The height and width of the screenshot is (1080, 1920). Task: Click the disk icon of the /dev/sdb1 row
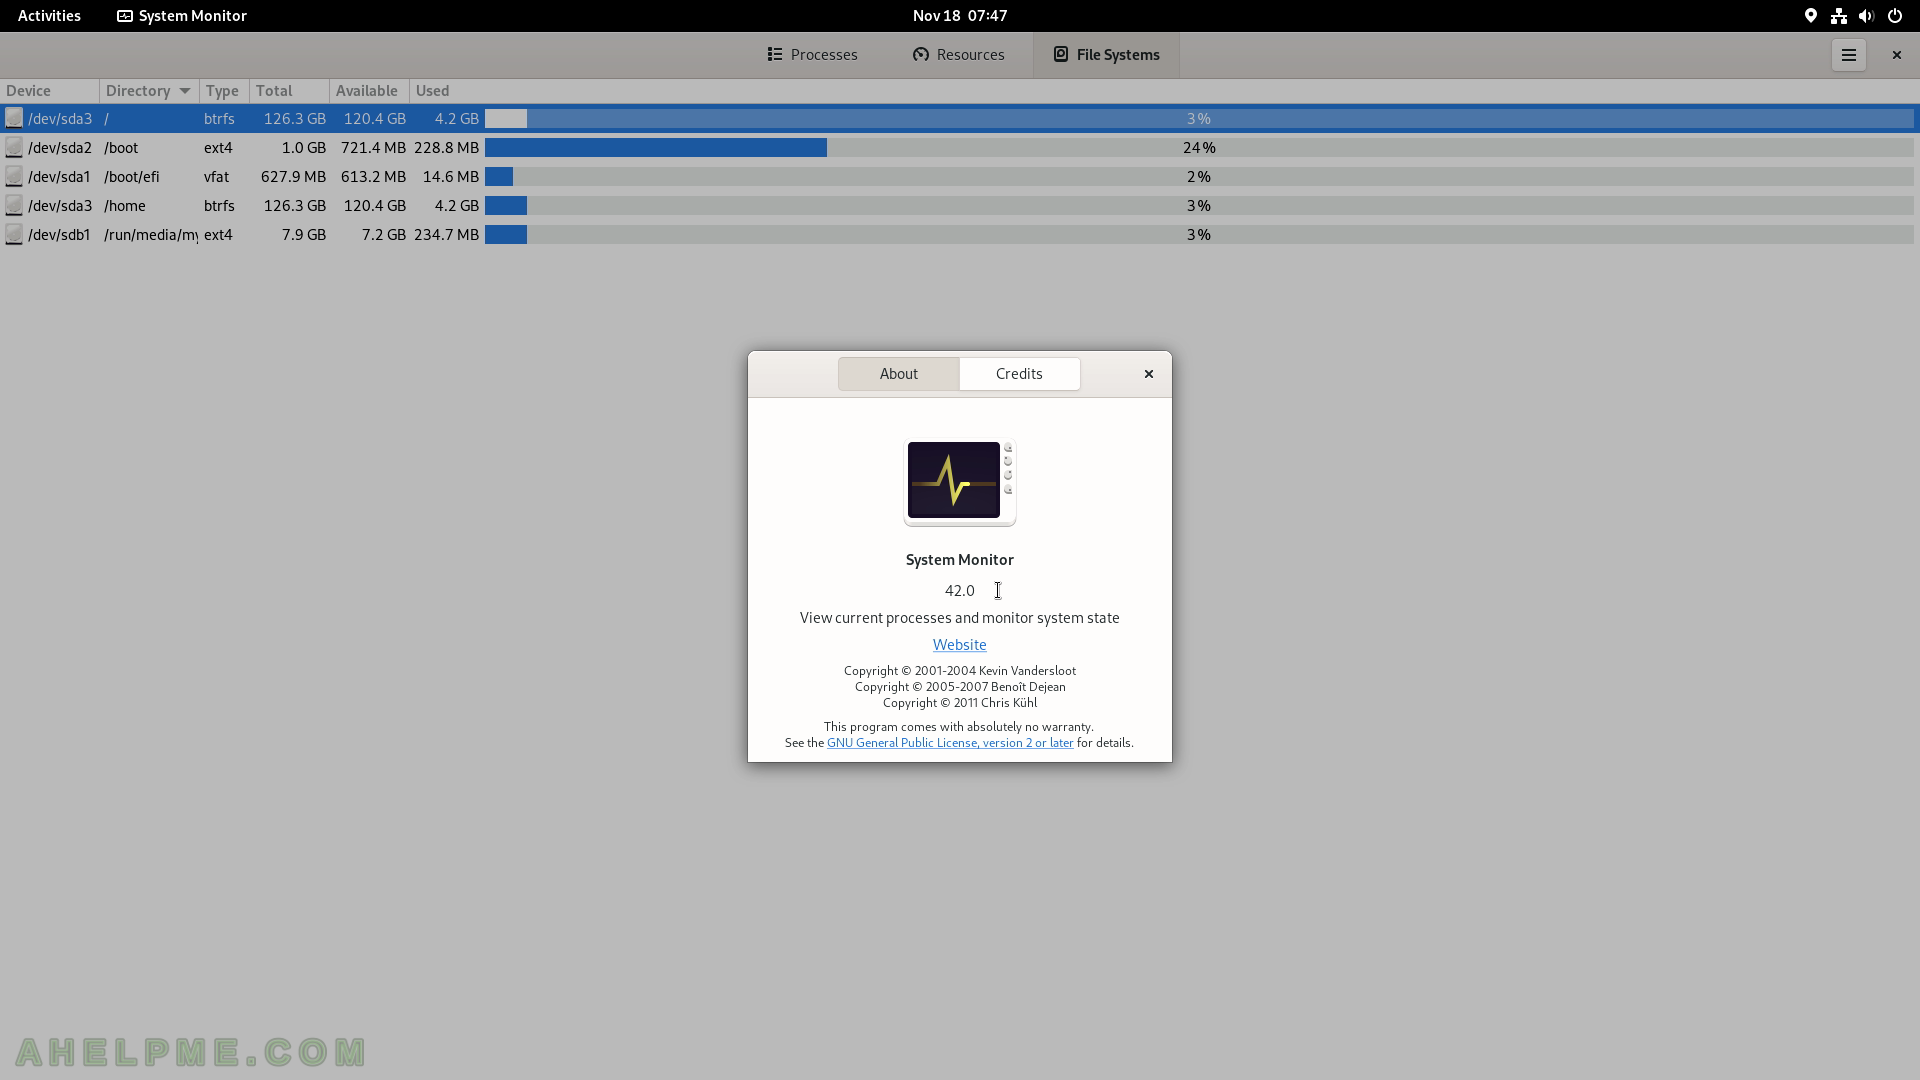pos(14,234)
